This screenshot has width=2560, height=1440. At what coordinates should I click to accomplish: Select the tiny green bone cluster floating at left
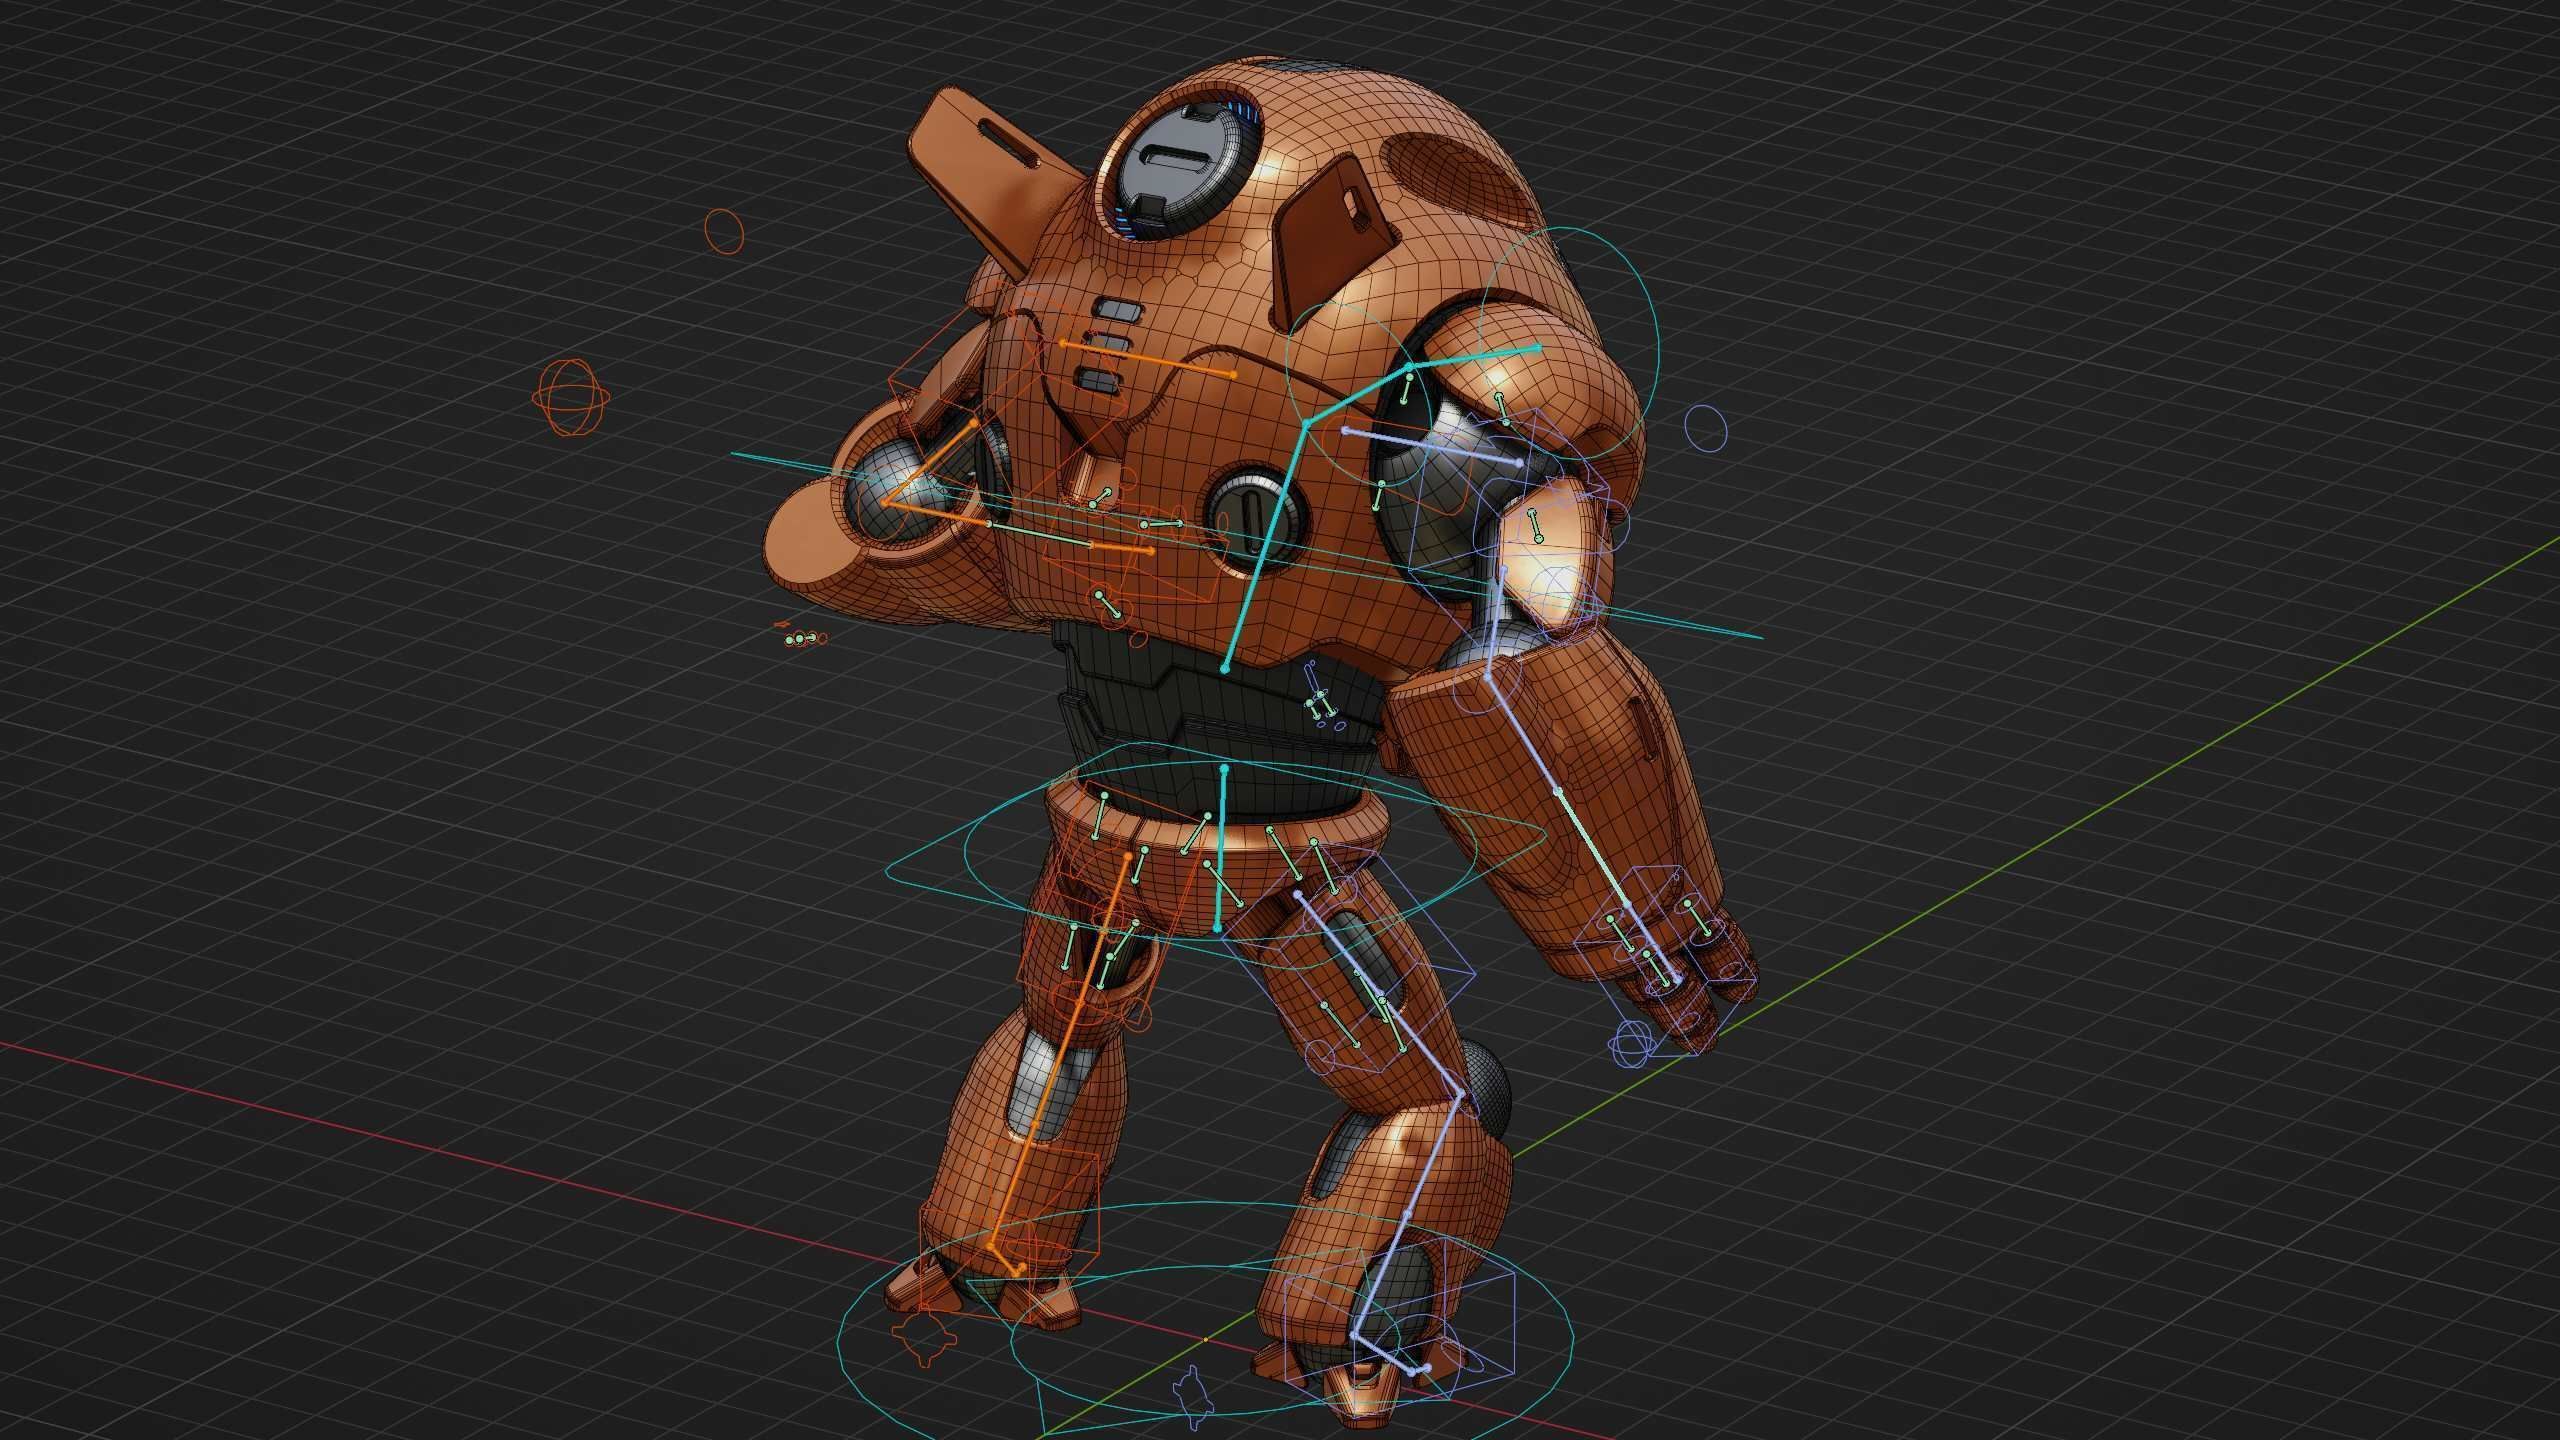click(803, 637)
